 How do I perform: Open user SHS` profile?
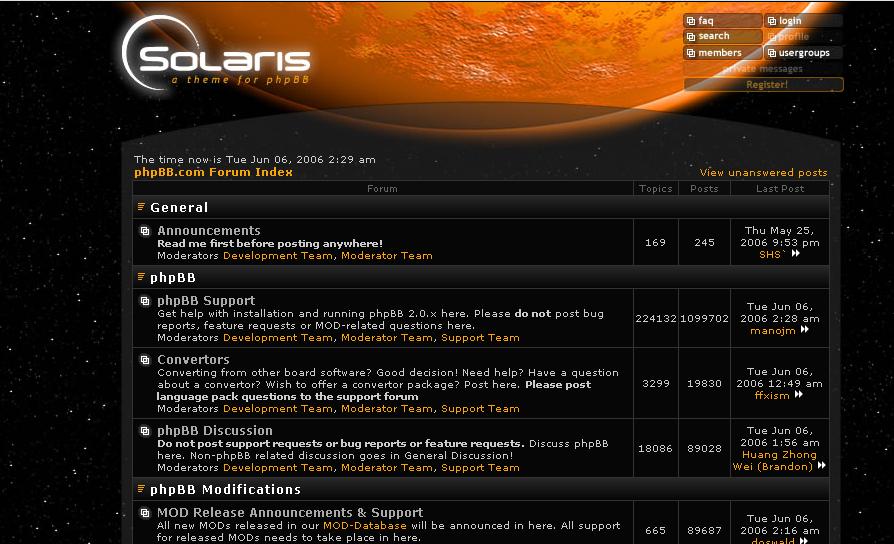(x=773, y=254)
